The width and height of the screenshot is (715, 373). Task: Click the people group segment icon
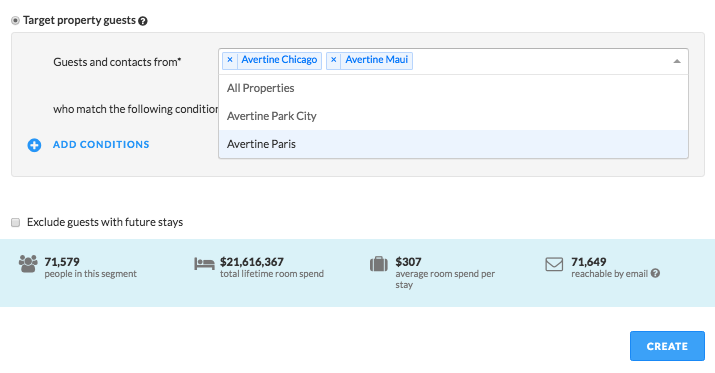(28, 264)
